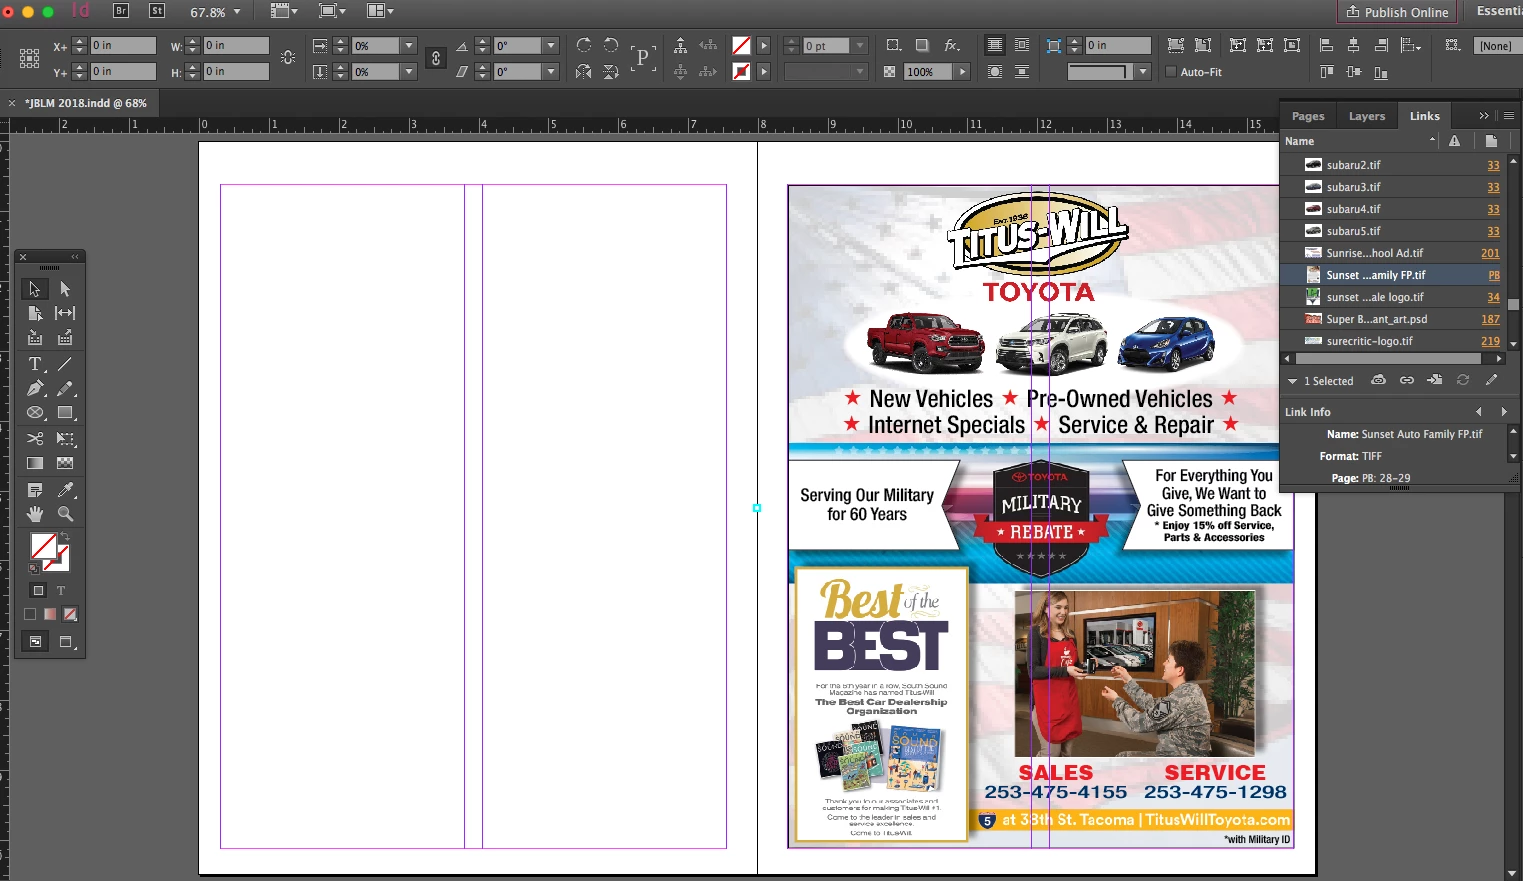Enable the Auto-Fit checkbox
This screenshot has width=1523, height=881.
click(1171, 72)
